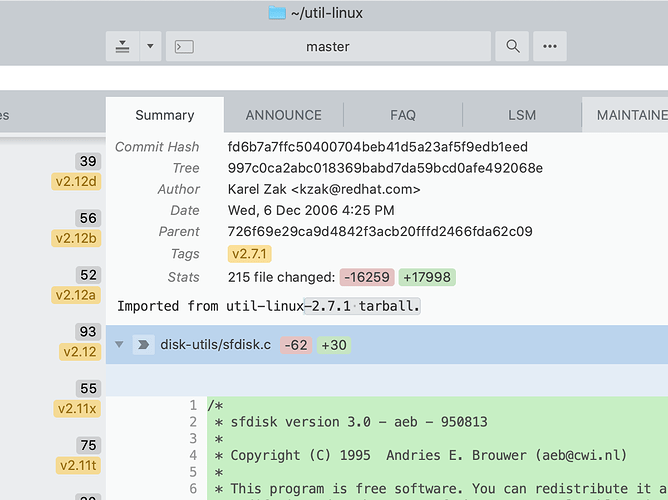The width and height of the screenshot is (668, 500).
Task: Click the file type icon beside sfdisk.c
Action: [x=143, y=345]
